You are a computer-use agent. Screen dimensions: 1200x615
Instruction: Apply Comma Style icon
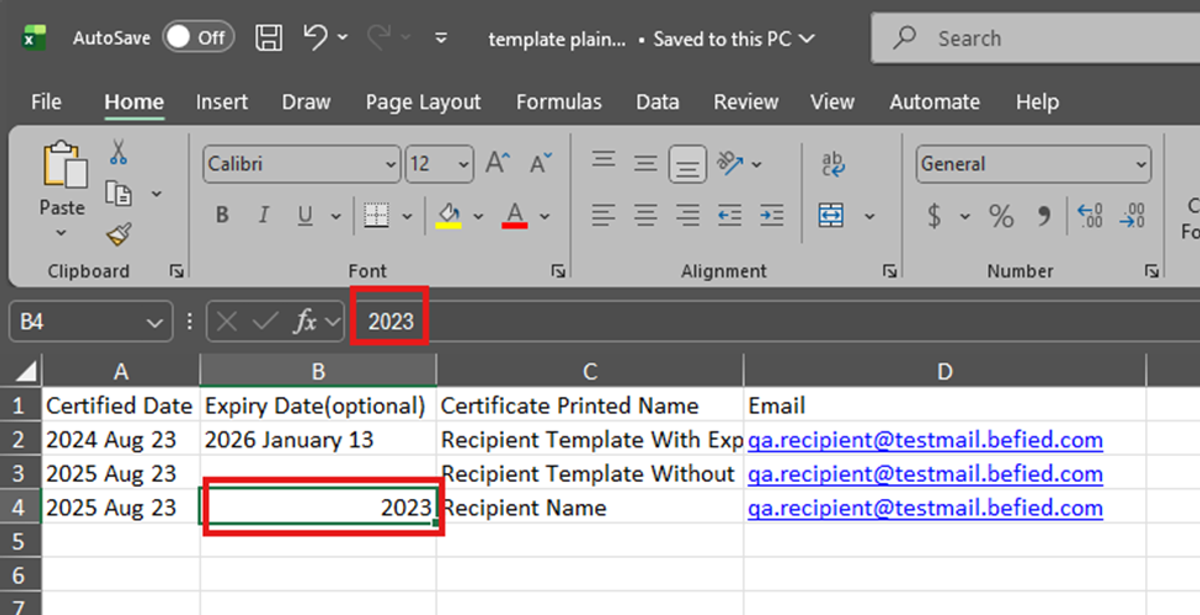click(1045, 215)
